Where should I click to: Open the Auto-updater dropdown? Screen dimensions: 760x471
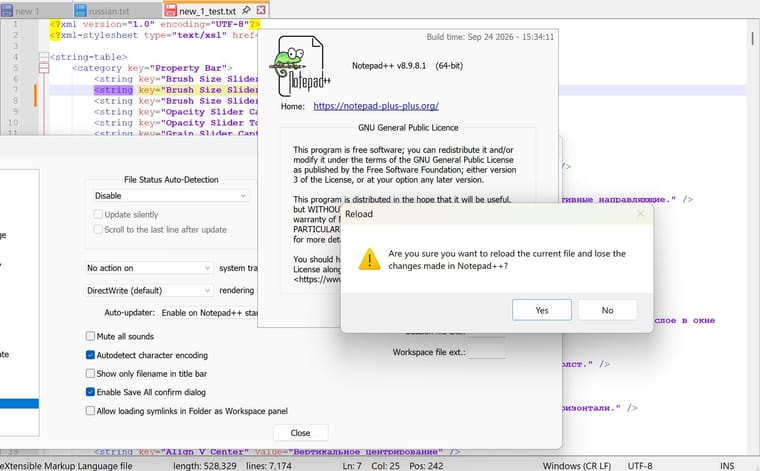click(209, 313)
